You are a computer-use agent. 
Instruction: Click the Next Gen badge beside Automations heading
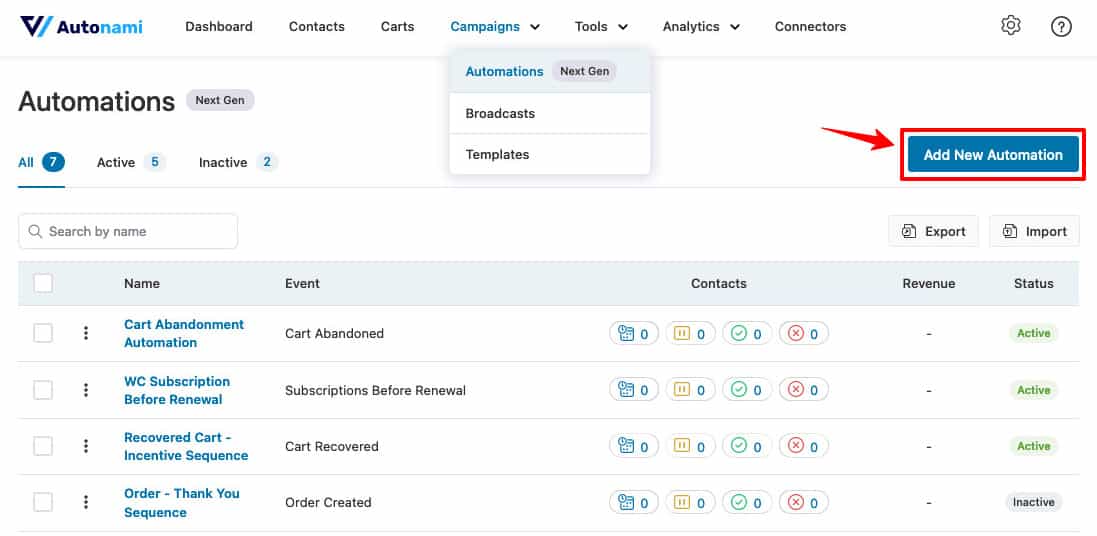point(220,100)
